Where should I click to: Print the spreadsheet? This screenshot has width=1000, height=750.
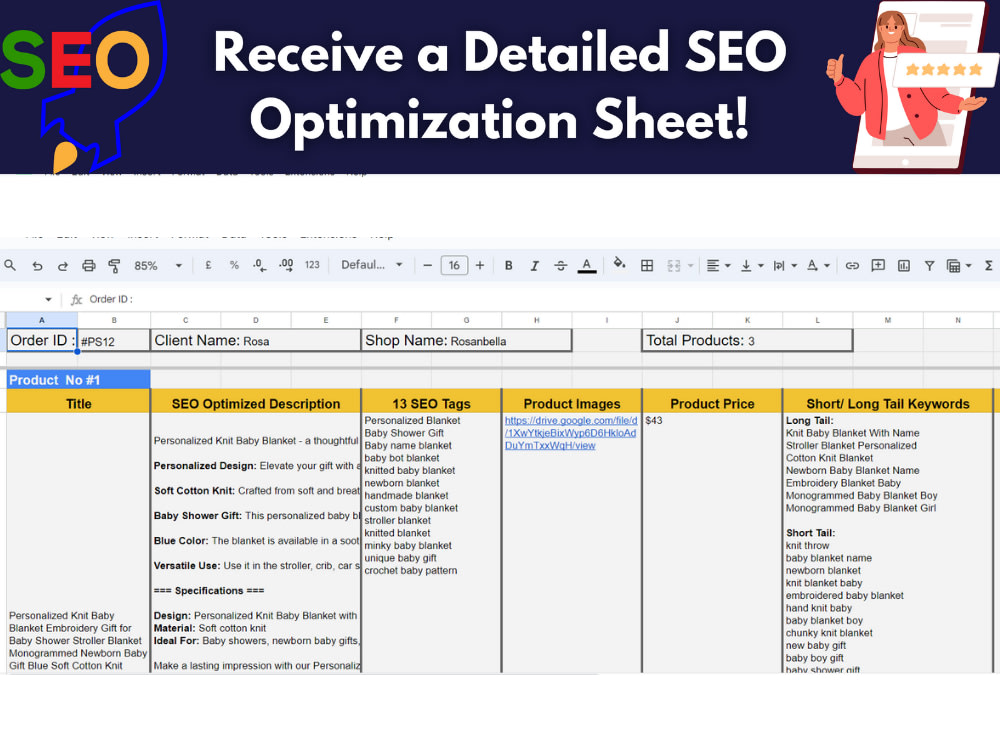(x=89, y=265)
